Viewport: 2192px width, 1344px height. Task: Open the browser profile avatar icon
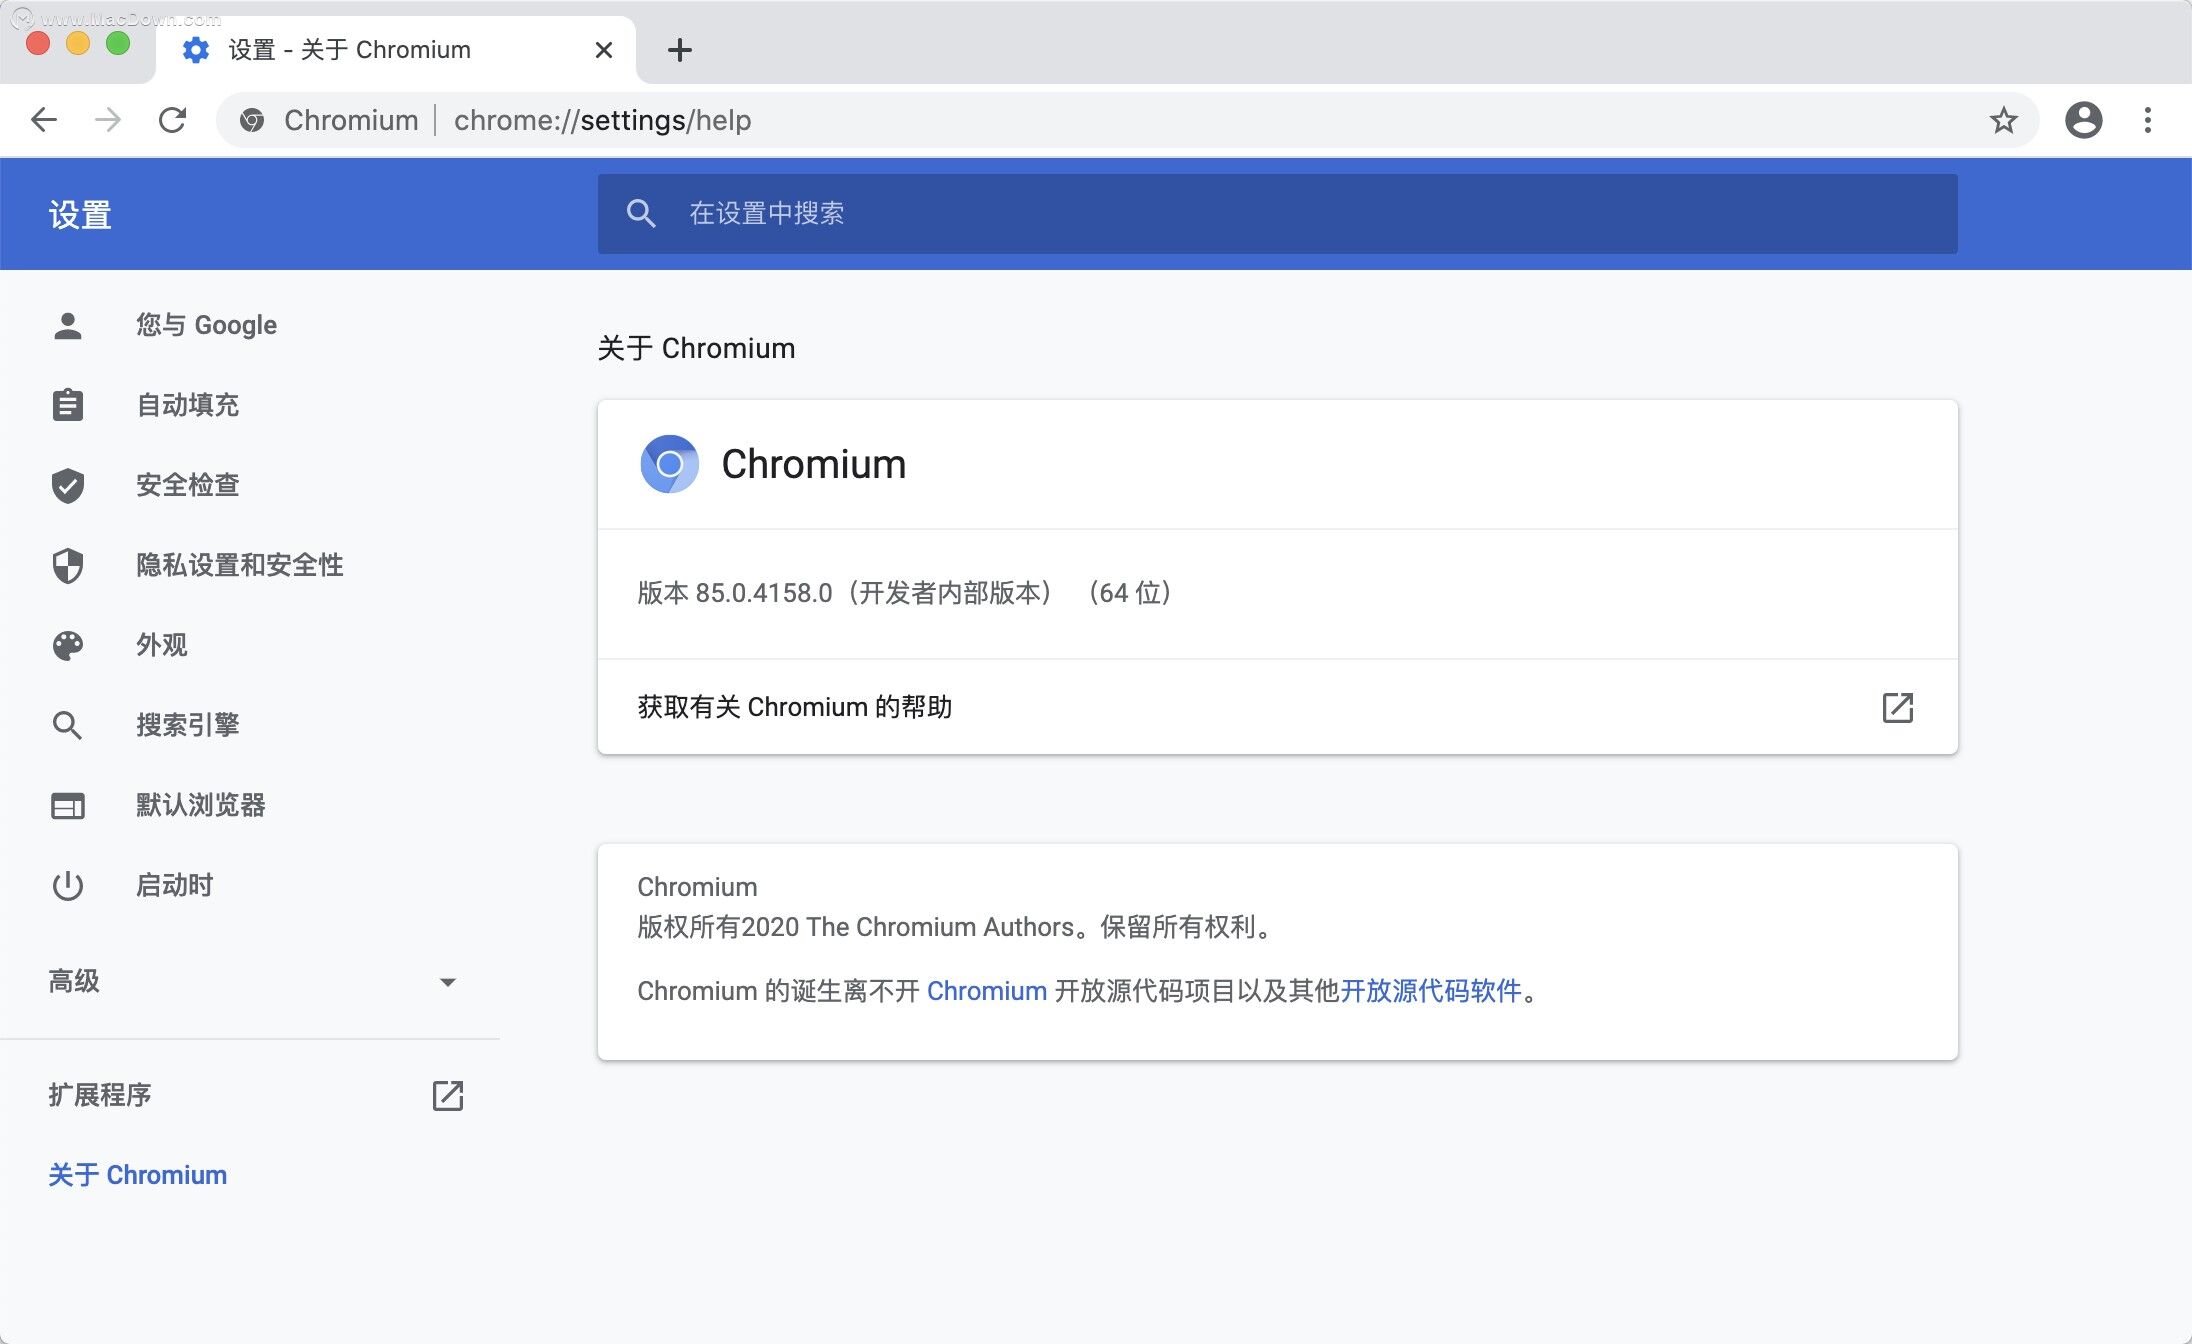point(2084,120)
